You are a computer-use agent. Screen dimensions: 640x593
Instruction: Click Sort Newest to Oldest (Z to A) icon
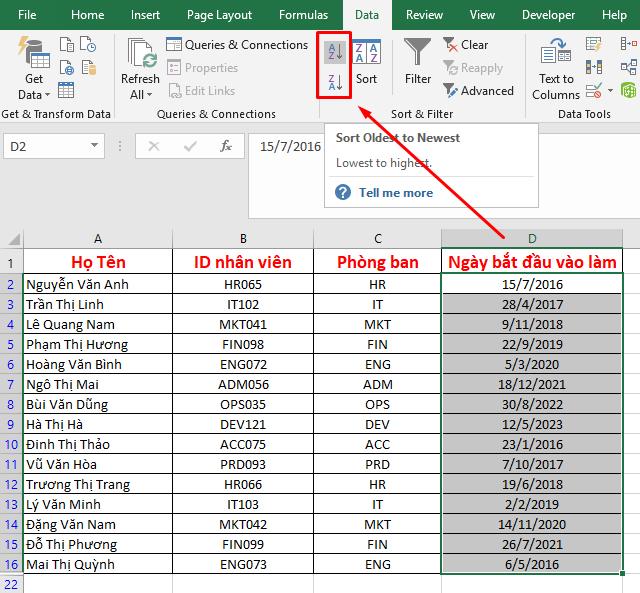334,82
